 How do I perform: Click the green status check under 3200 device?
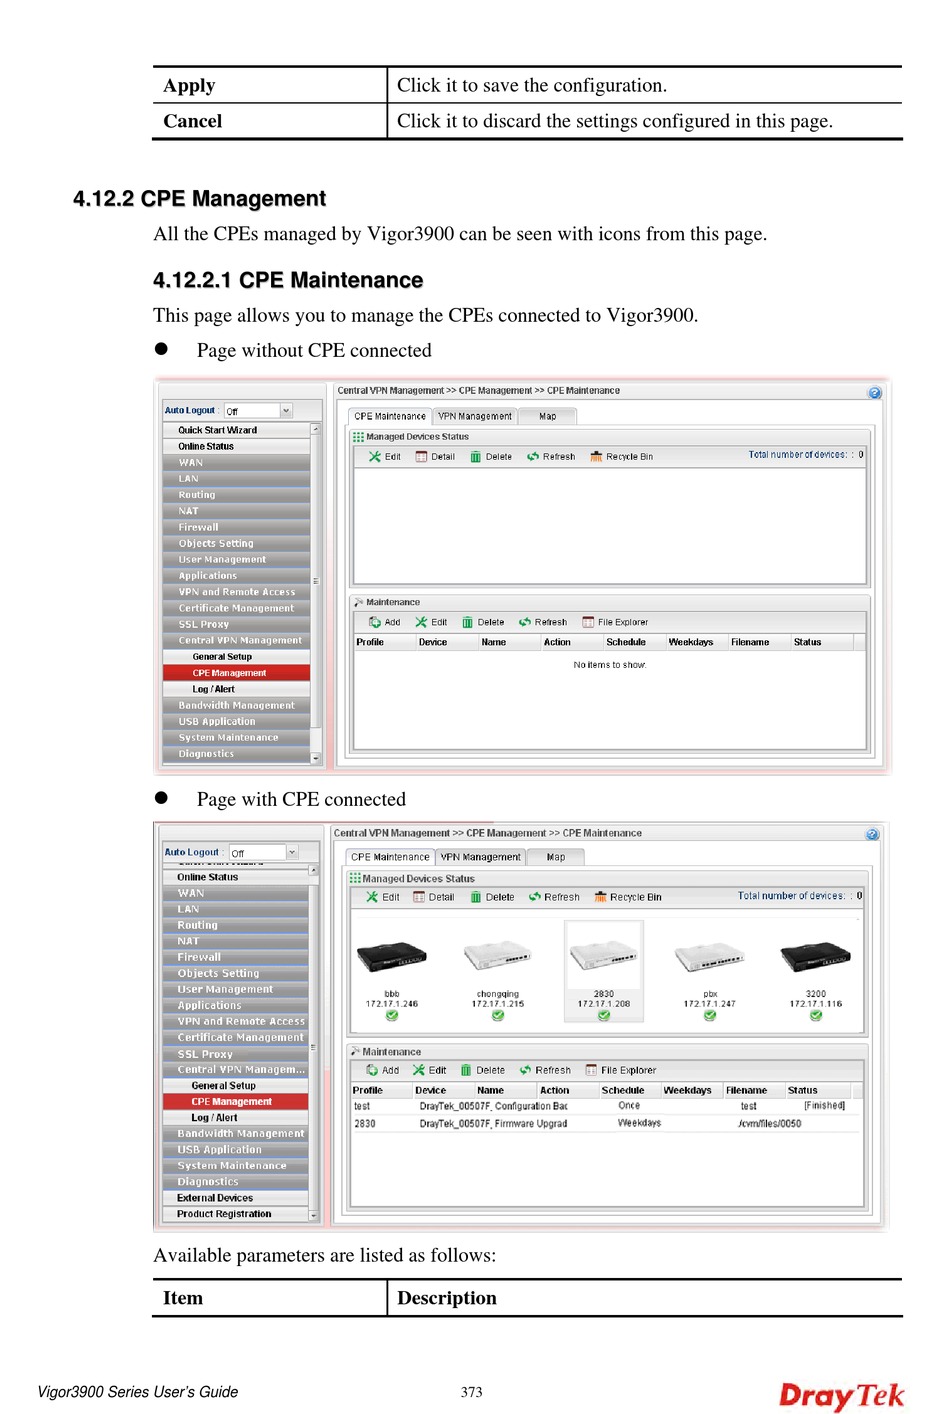pyautogui.click(x=816, y=1015)
